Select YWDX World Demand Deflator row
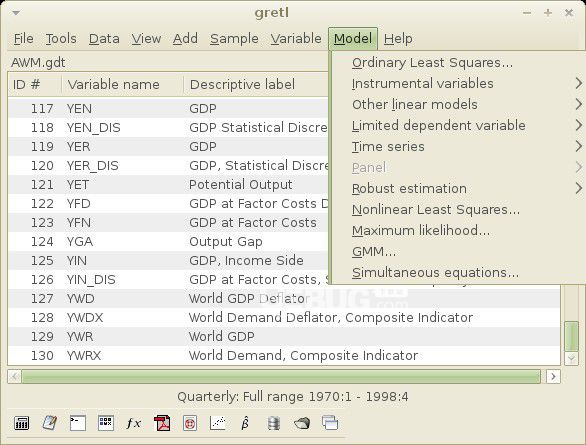The height and width of the screenshot is (445, 586). pos(284,318)
